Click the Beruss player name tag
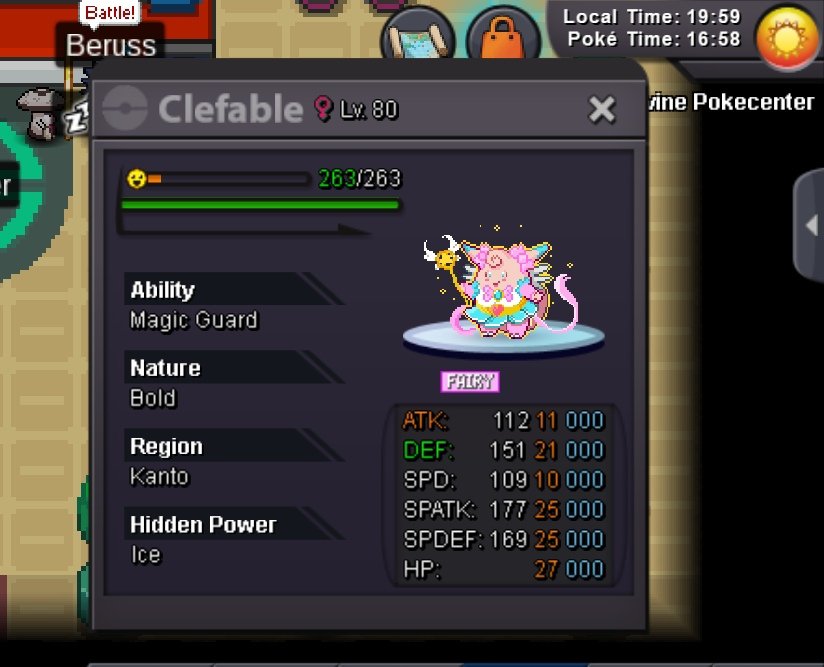 [x=111, y=45]
